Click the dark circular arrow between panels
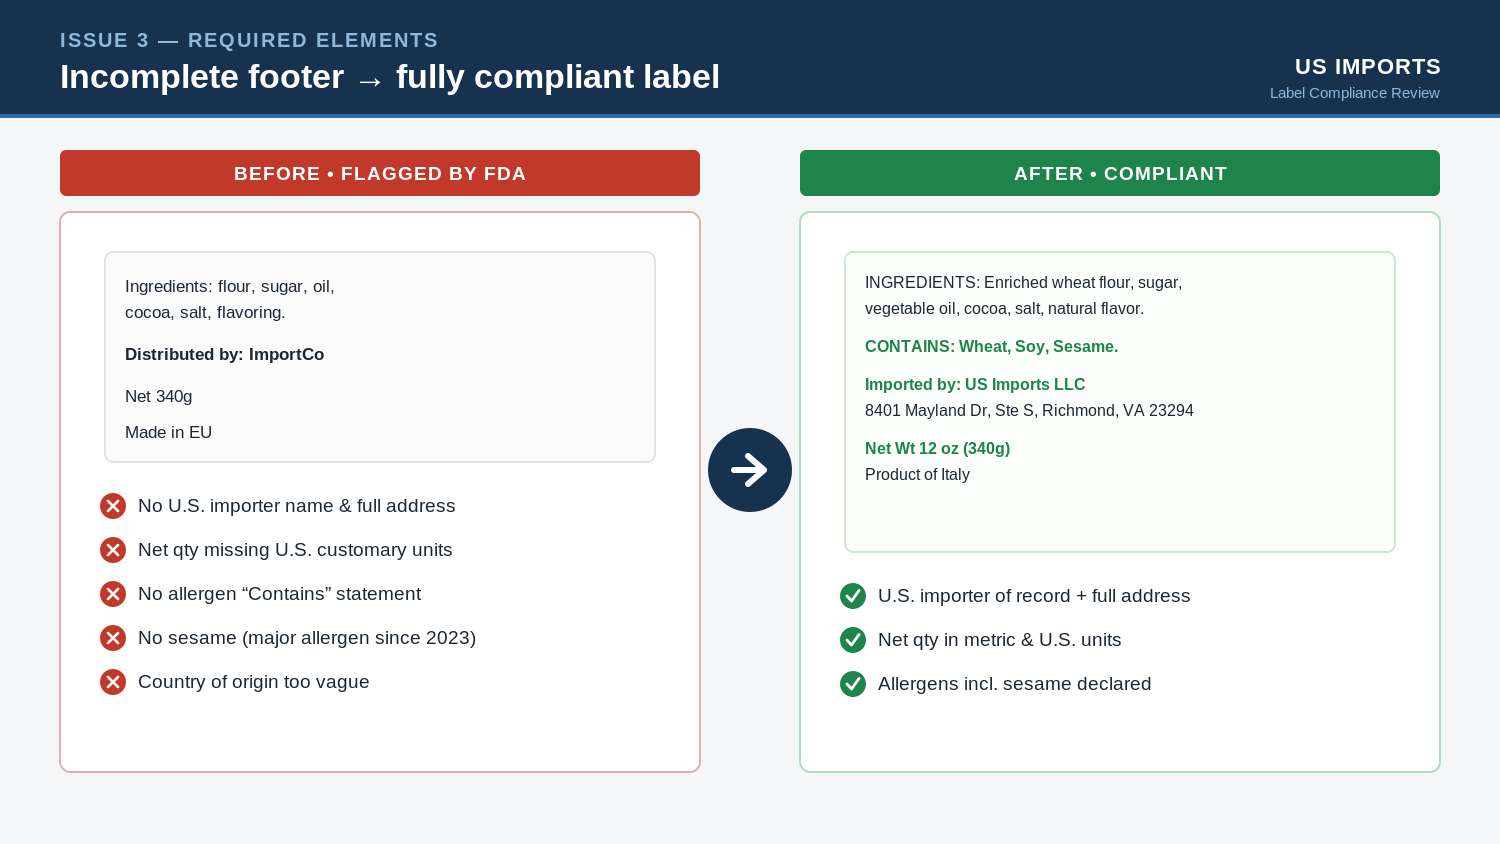Image resolution: width=1500 pixels, height=844 pixels. tap(750, 470)
